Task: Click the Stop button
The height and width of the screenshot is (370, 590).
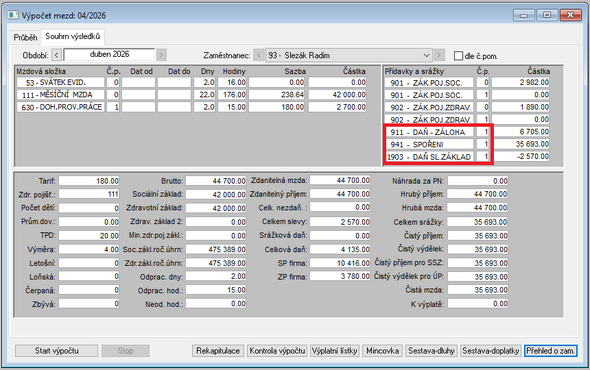Action: [126, 351]
